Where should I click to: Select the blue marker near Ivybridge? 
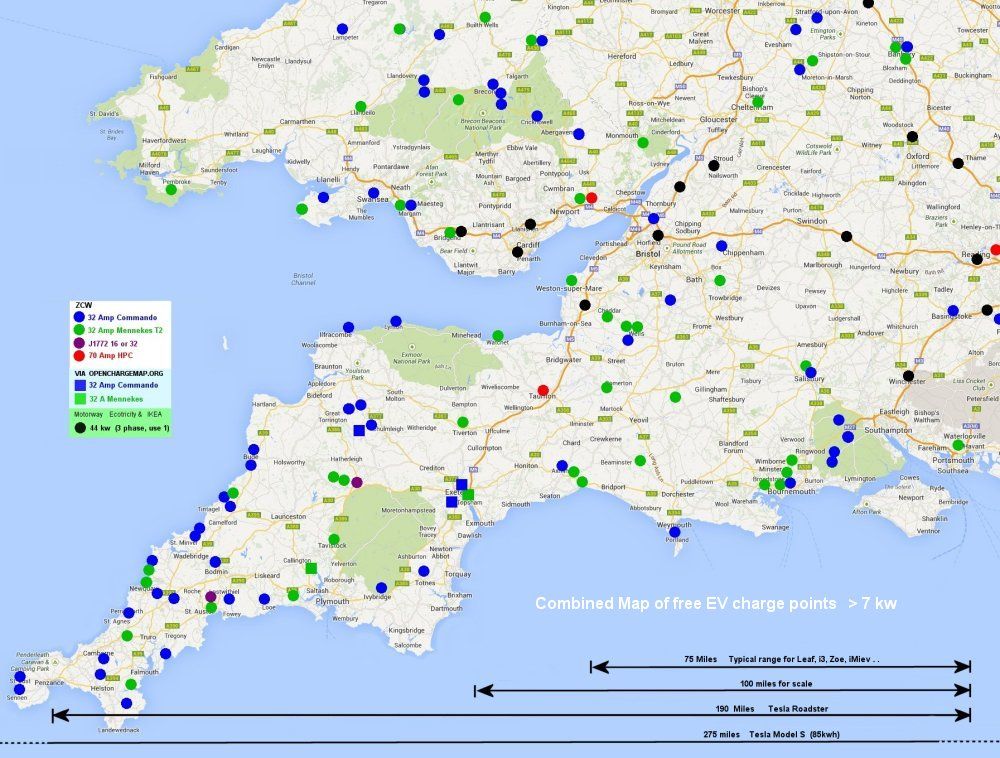pos(381,588)
